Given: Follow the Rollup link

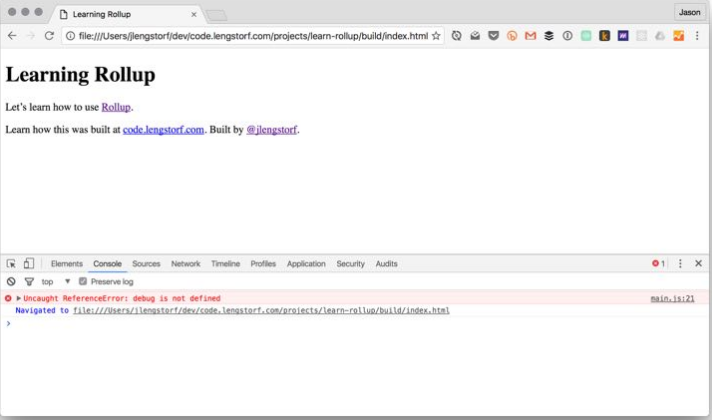Looking at the screenshot, I should pyautogui.click(x=116, y=107).
